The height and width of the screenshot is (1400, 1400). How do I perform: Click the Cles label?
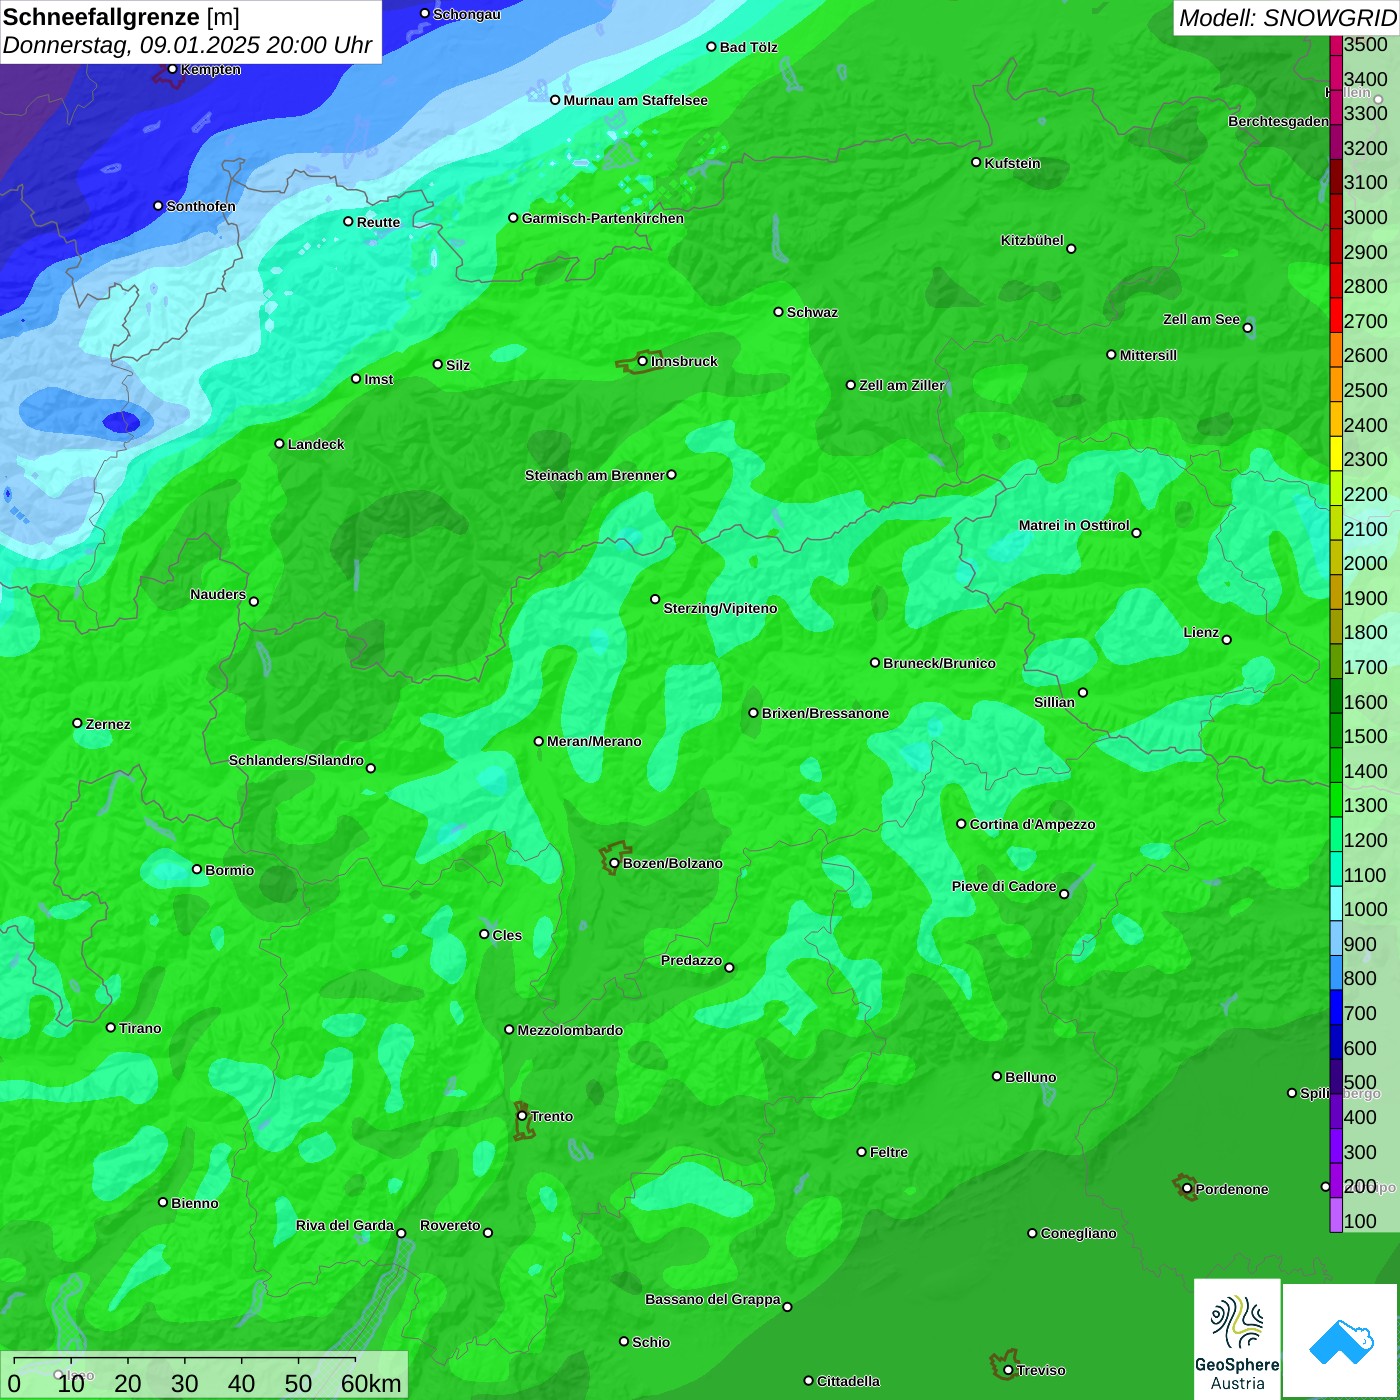[507, 935]
